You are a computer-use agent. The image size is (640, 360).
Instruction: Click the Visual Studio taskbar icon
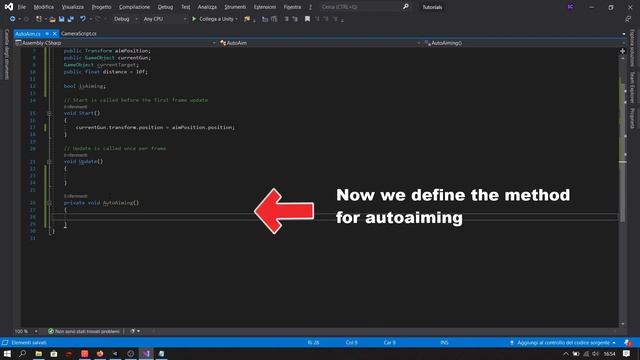click(x=146, y=353)
